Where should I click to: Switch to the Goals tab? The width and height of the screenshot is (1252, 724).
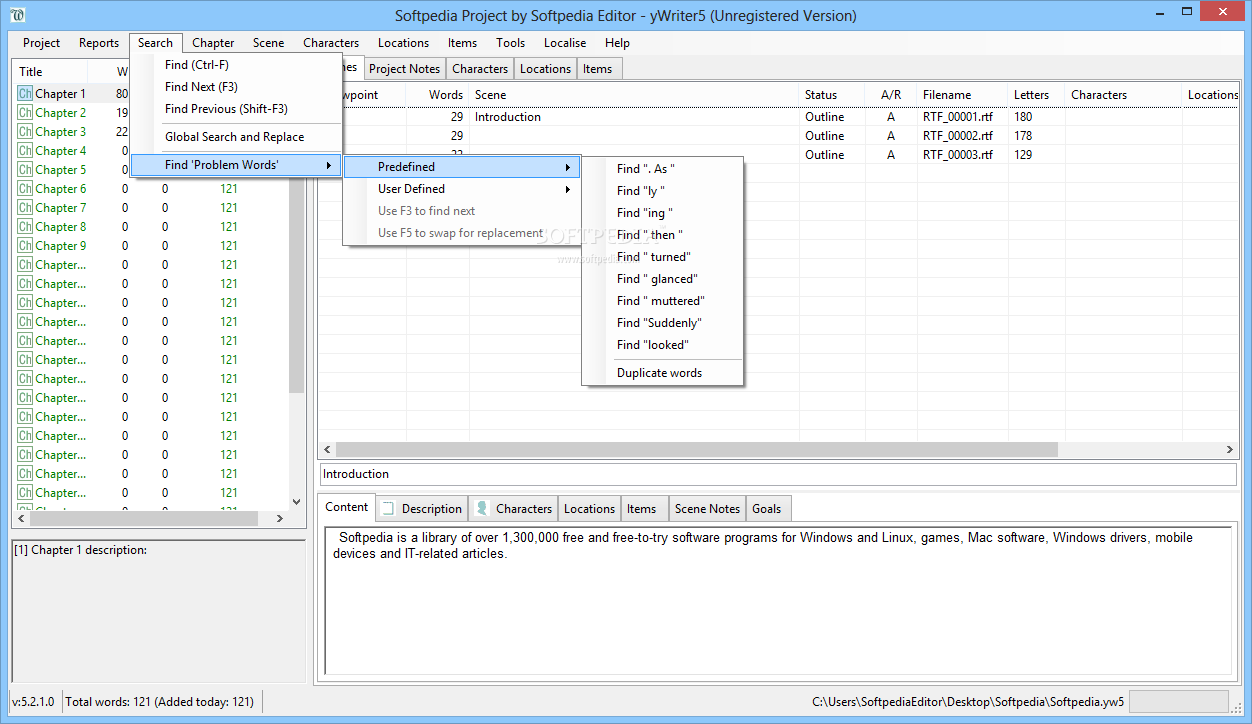(x=767, y=508)
